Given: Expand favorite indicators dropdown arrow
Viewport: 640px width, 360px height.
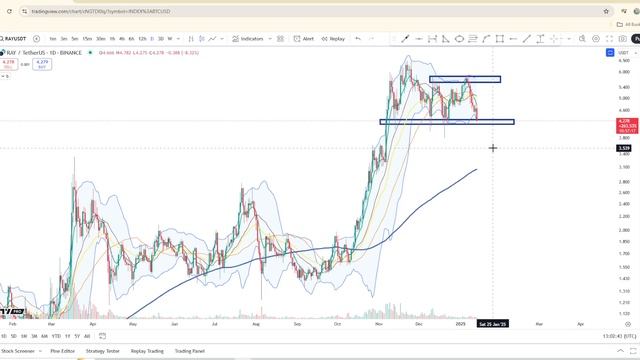Looking at the screenshot, I should (270, 39).
